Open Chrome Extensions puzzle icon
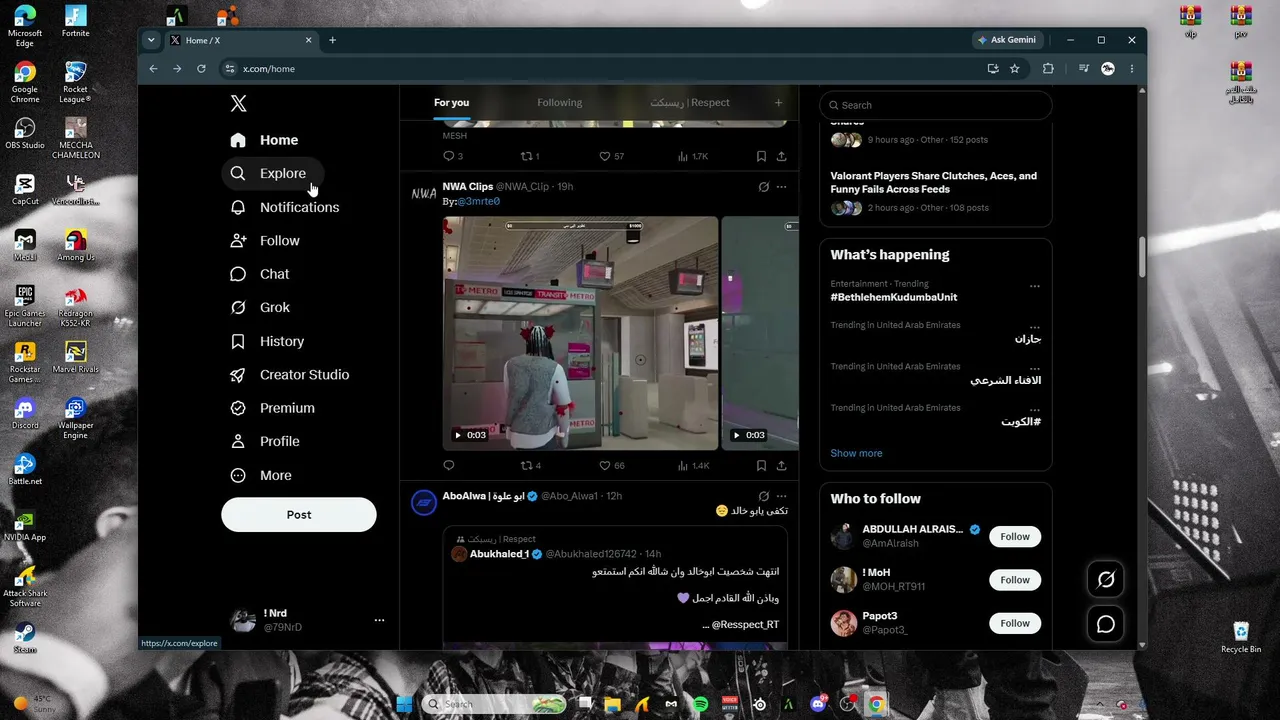The width and height of the screenshot is (1280, 720). click(1048, 69)
